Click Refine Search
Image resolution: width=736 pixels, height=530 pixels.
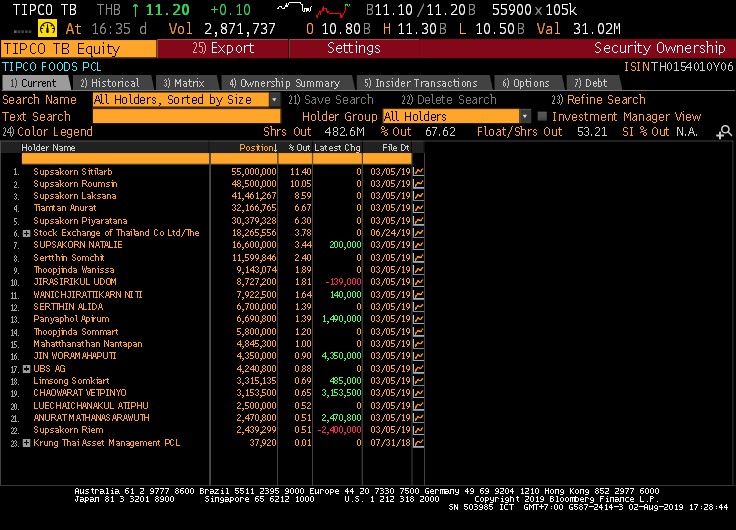598,100
